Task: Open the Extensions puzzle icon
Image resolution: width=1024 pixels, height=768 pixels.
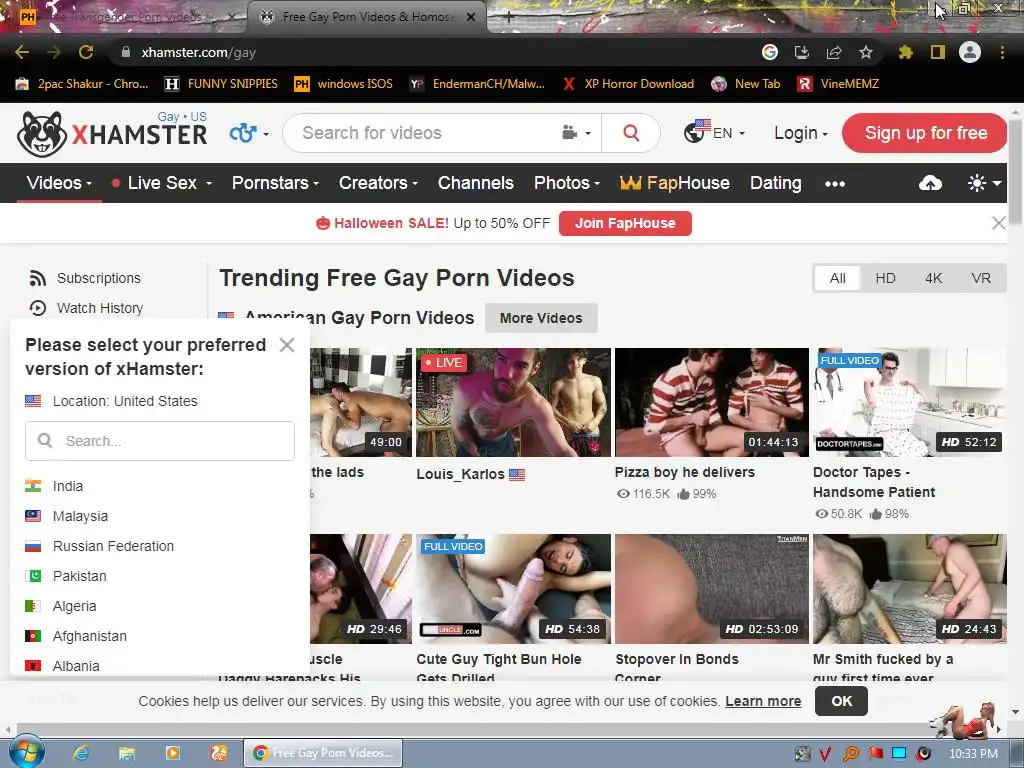Action: [905, 52]
